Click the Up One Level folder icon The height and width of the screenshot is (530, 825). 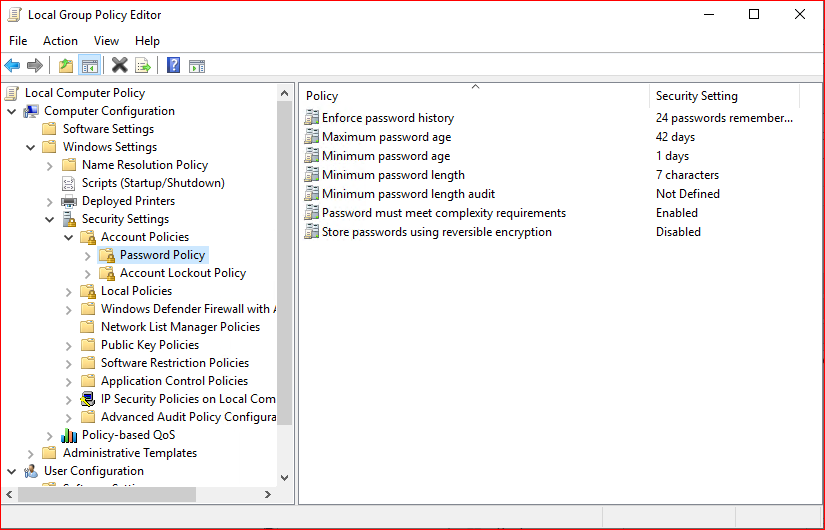66,66
